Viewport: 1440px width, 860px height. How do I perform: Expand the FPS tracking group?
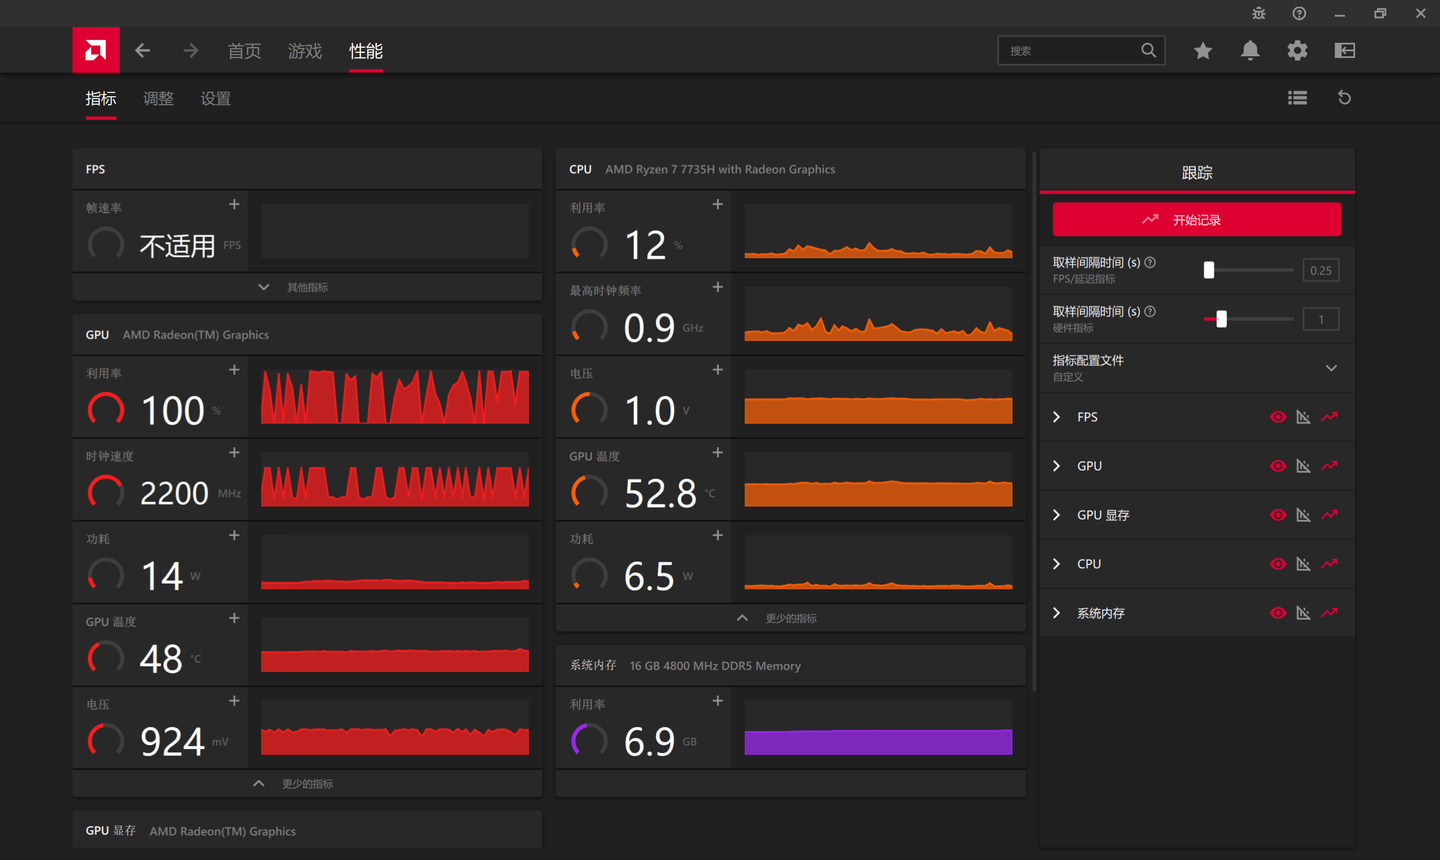(x=1057, y=417)
